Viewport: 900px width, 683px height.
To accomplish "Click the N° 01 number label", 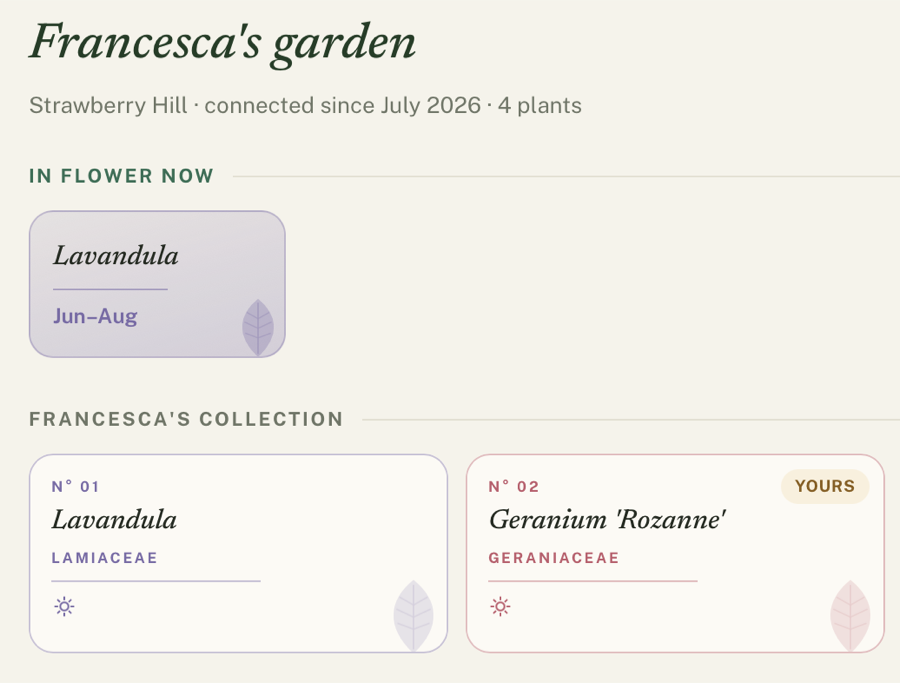I will (76, 487).
